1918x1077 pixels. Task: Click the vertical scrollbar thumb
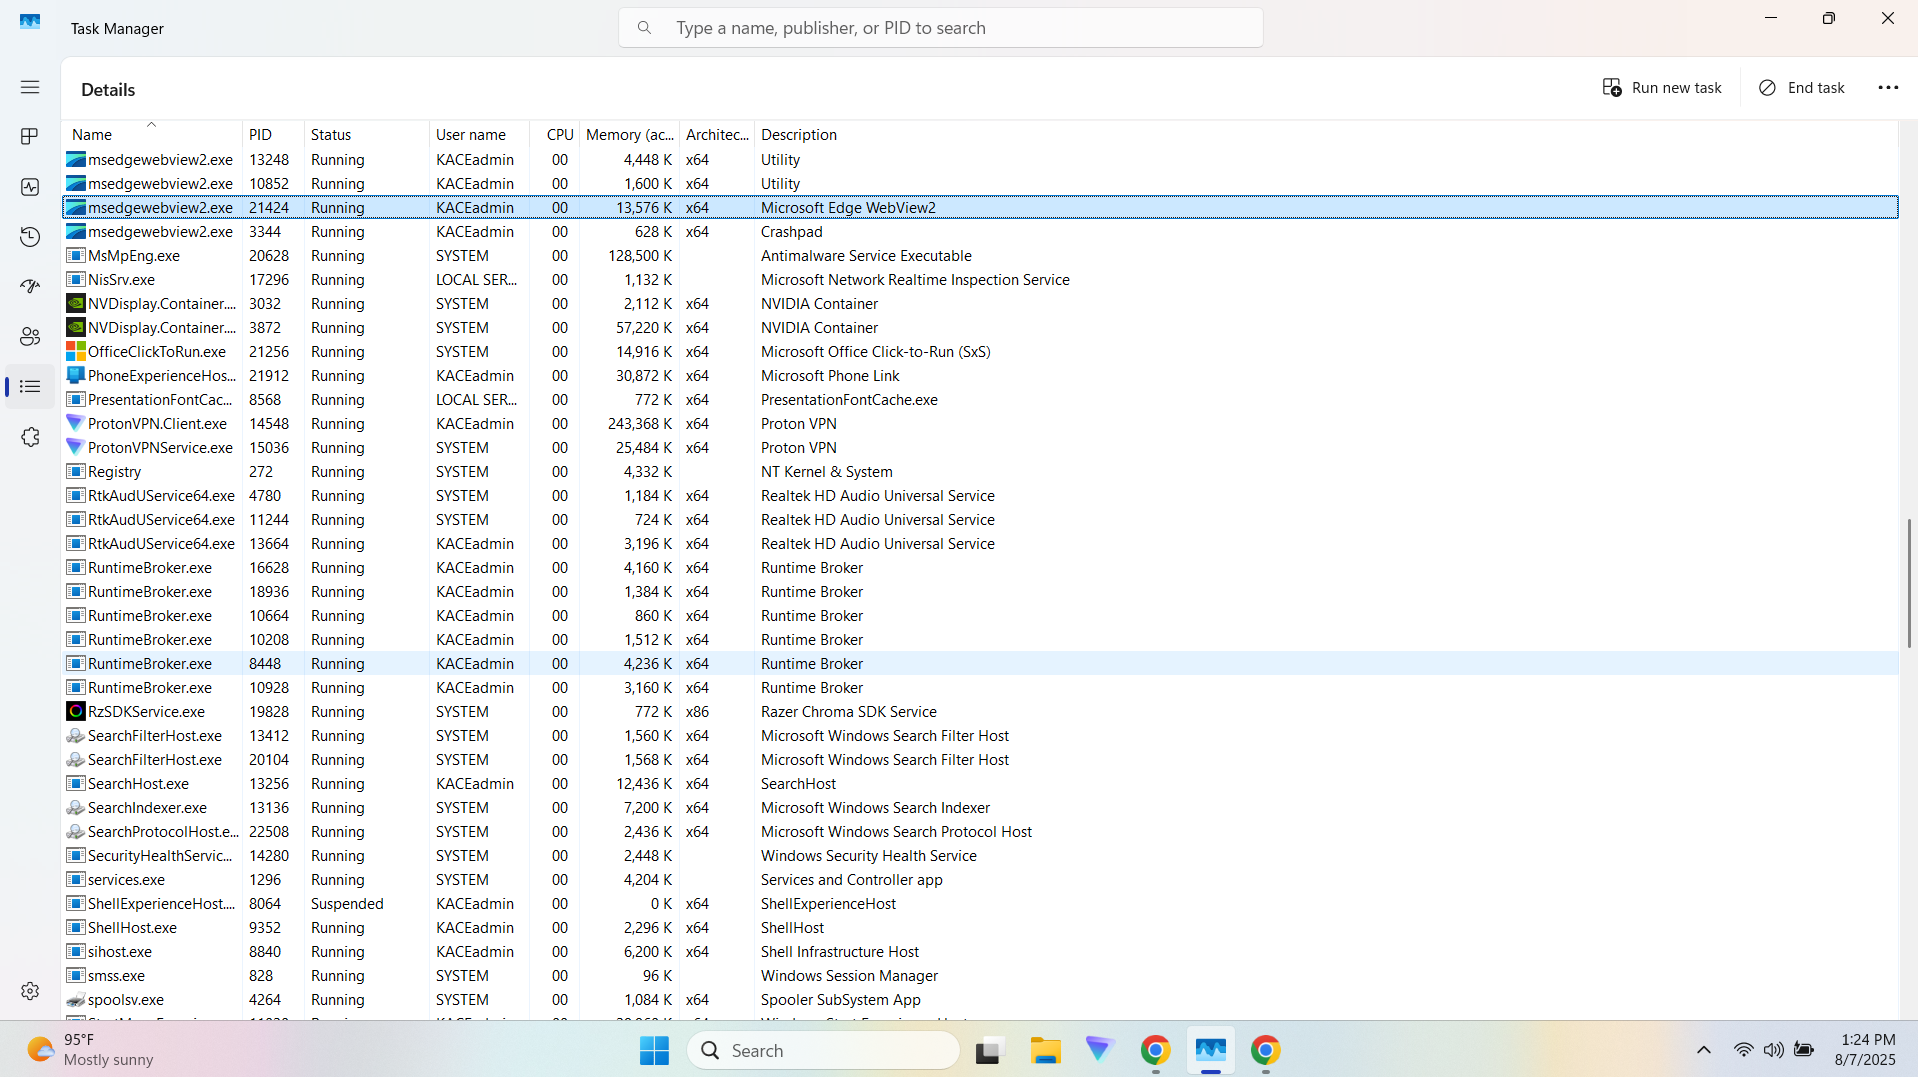[1909, 583]
